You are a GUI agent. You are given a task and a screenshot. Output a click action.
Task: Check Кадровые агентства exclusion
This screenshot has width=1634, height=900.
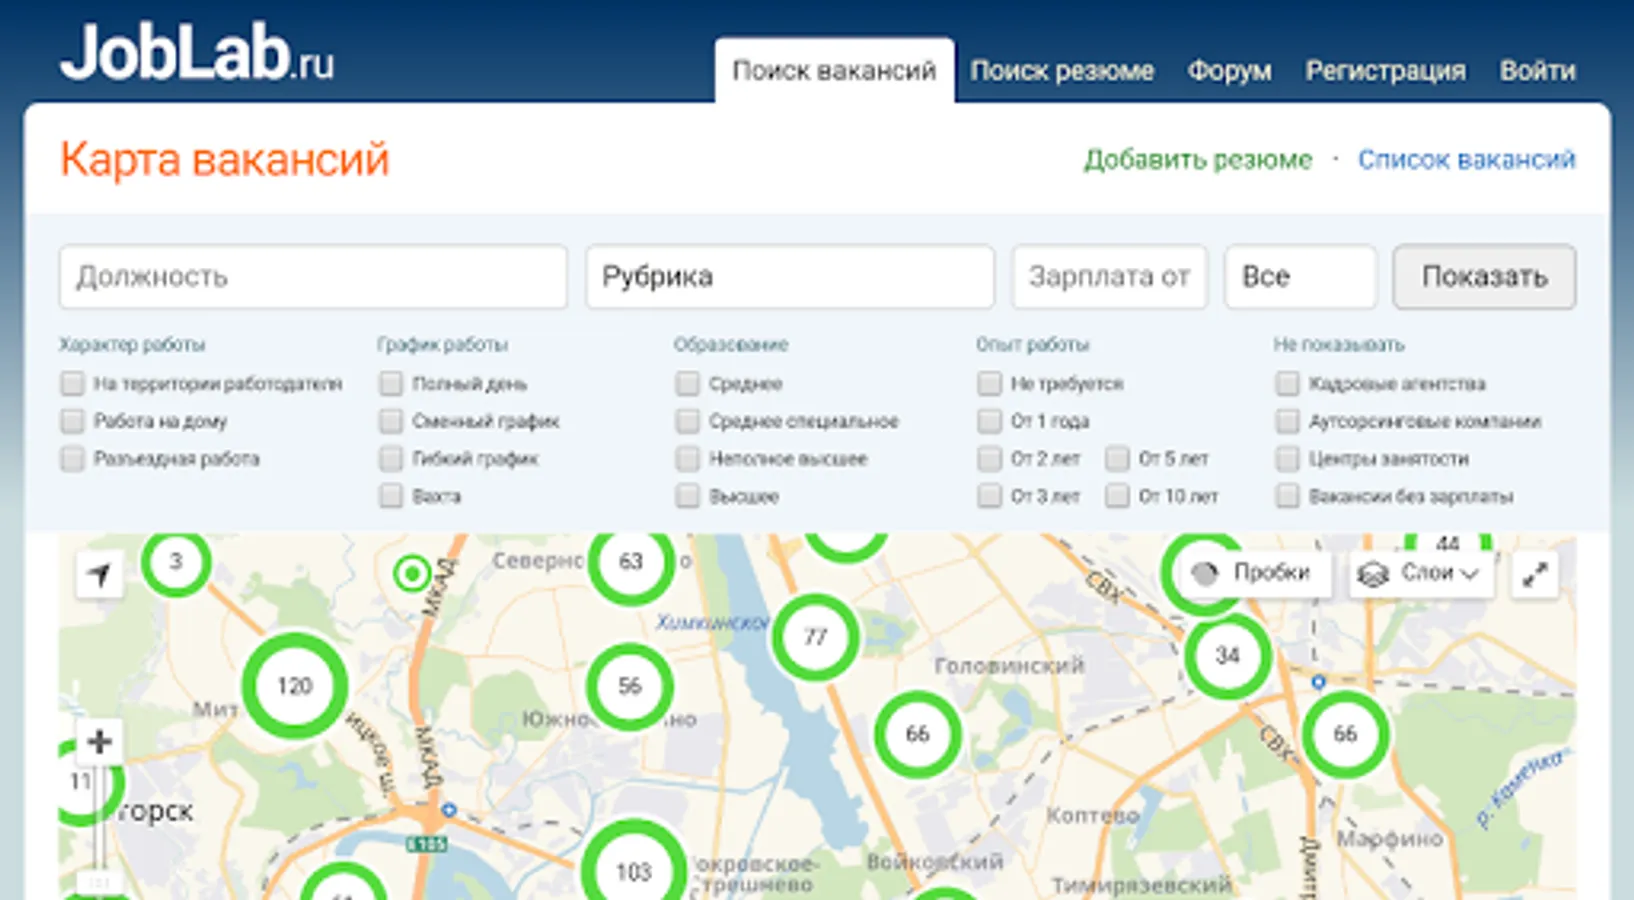point(1287,383)
